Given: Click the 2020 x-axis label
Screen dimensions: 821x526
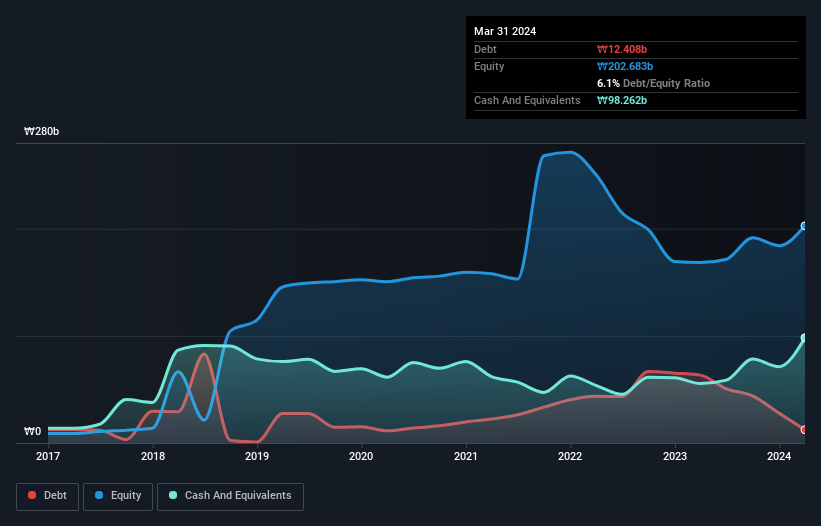Looking at the screenshot, I should click(x=361, y=456).
